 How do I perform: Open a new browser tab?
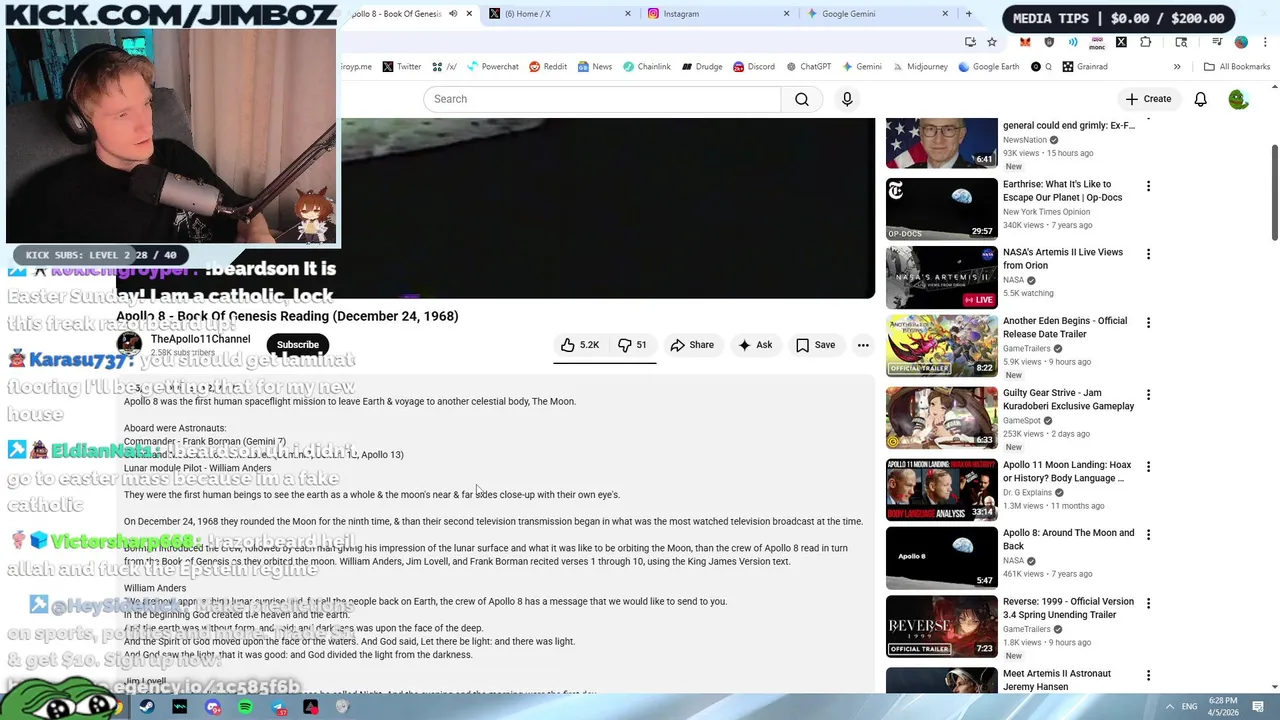click(968, 14)
